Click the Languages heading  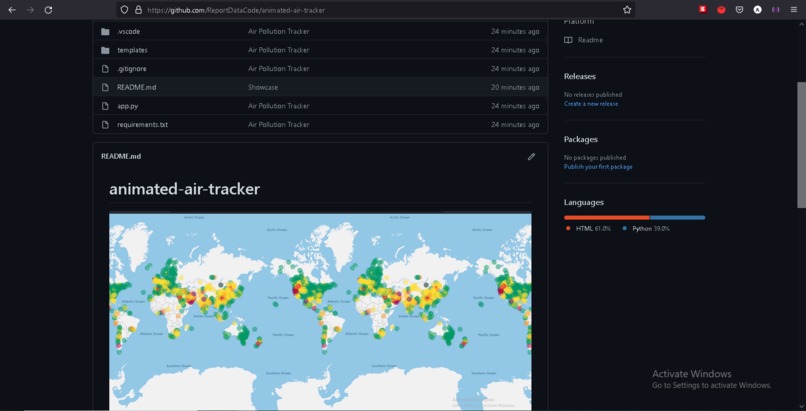(584, 202)
